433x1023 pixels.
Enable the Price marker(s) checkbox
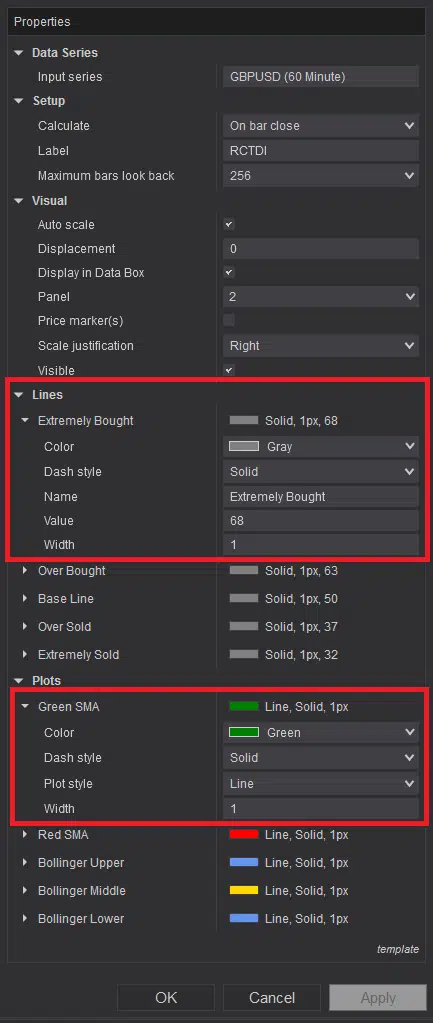coord(229,320)
